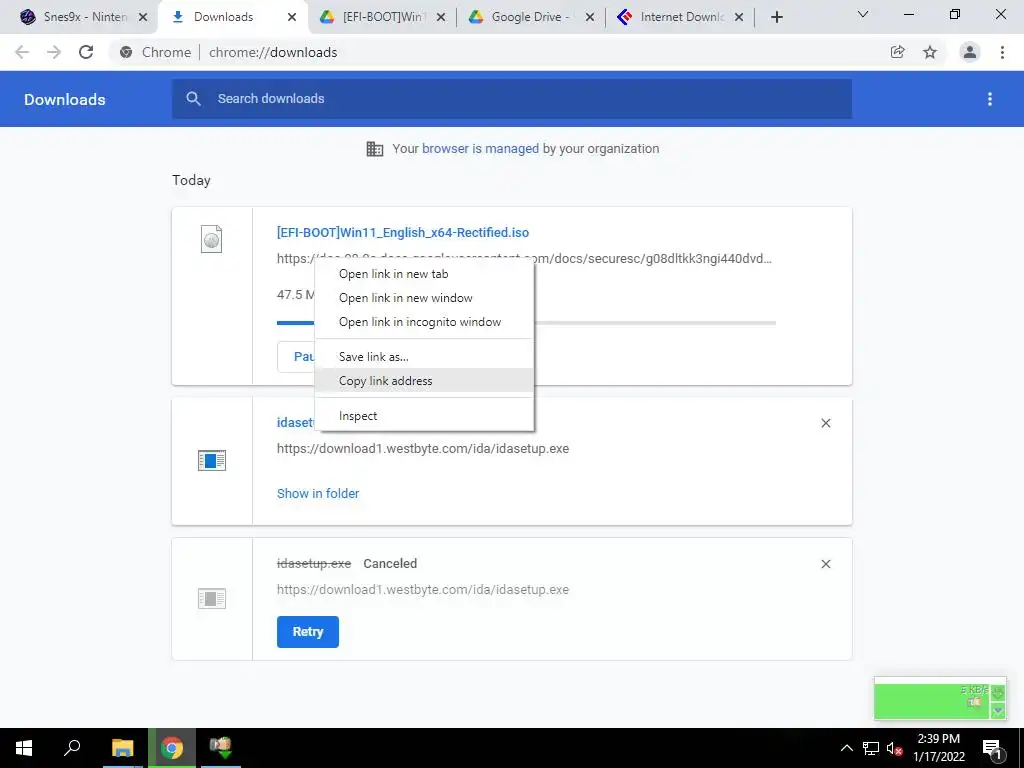Viewport: 1024px width, 768px height.
Task: Share this page icon
Action: click(898, 52)
